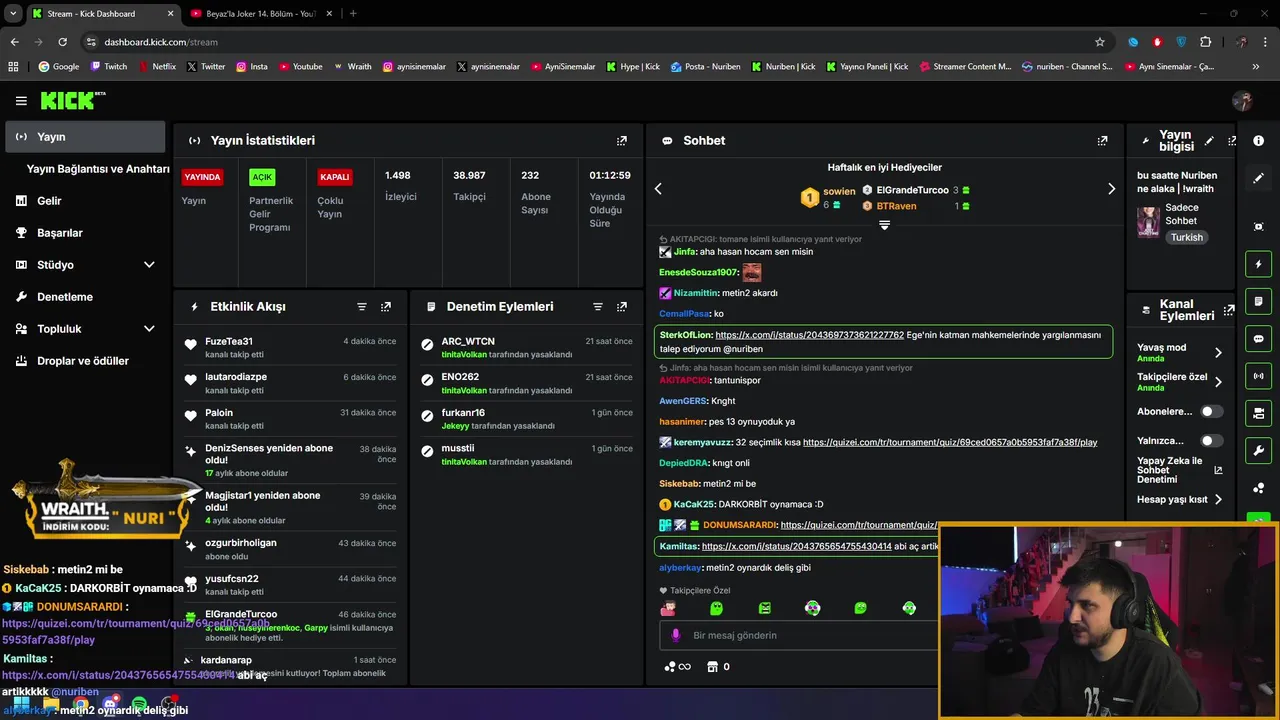Click the Sadece Sohbet category thumbnail
The width and height of the screenshot is (1280, 720).
click(x=1148, y=221)
